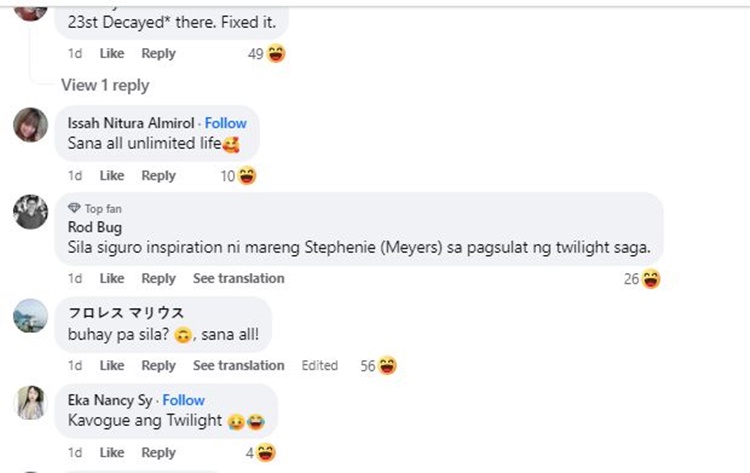Image resolution: width=750 pixels, height=473 pixels.
Task: Follow Issah Nitura Almirol
Action: coord(226,123)
